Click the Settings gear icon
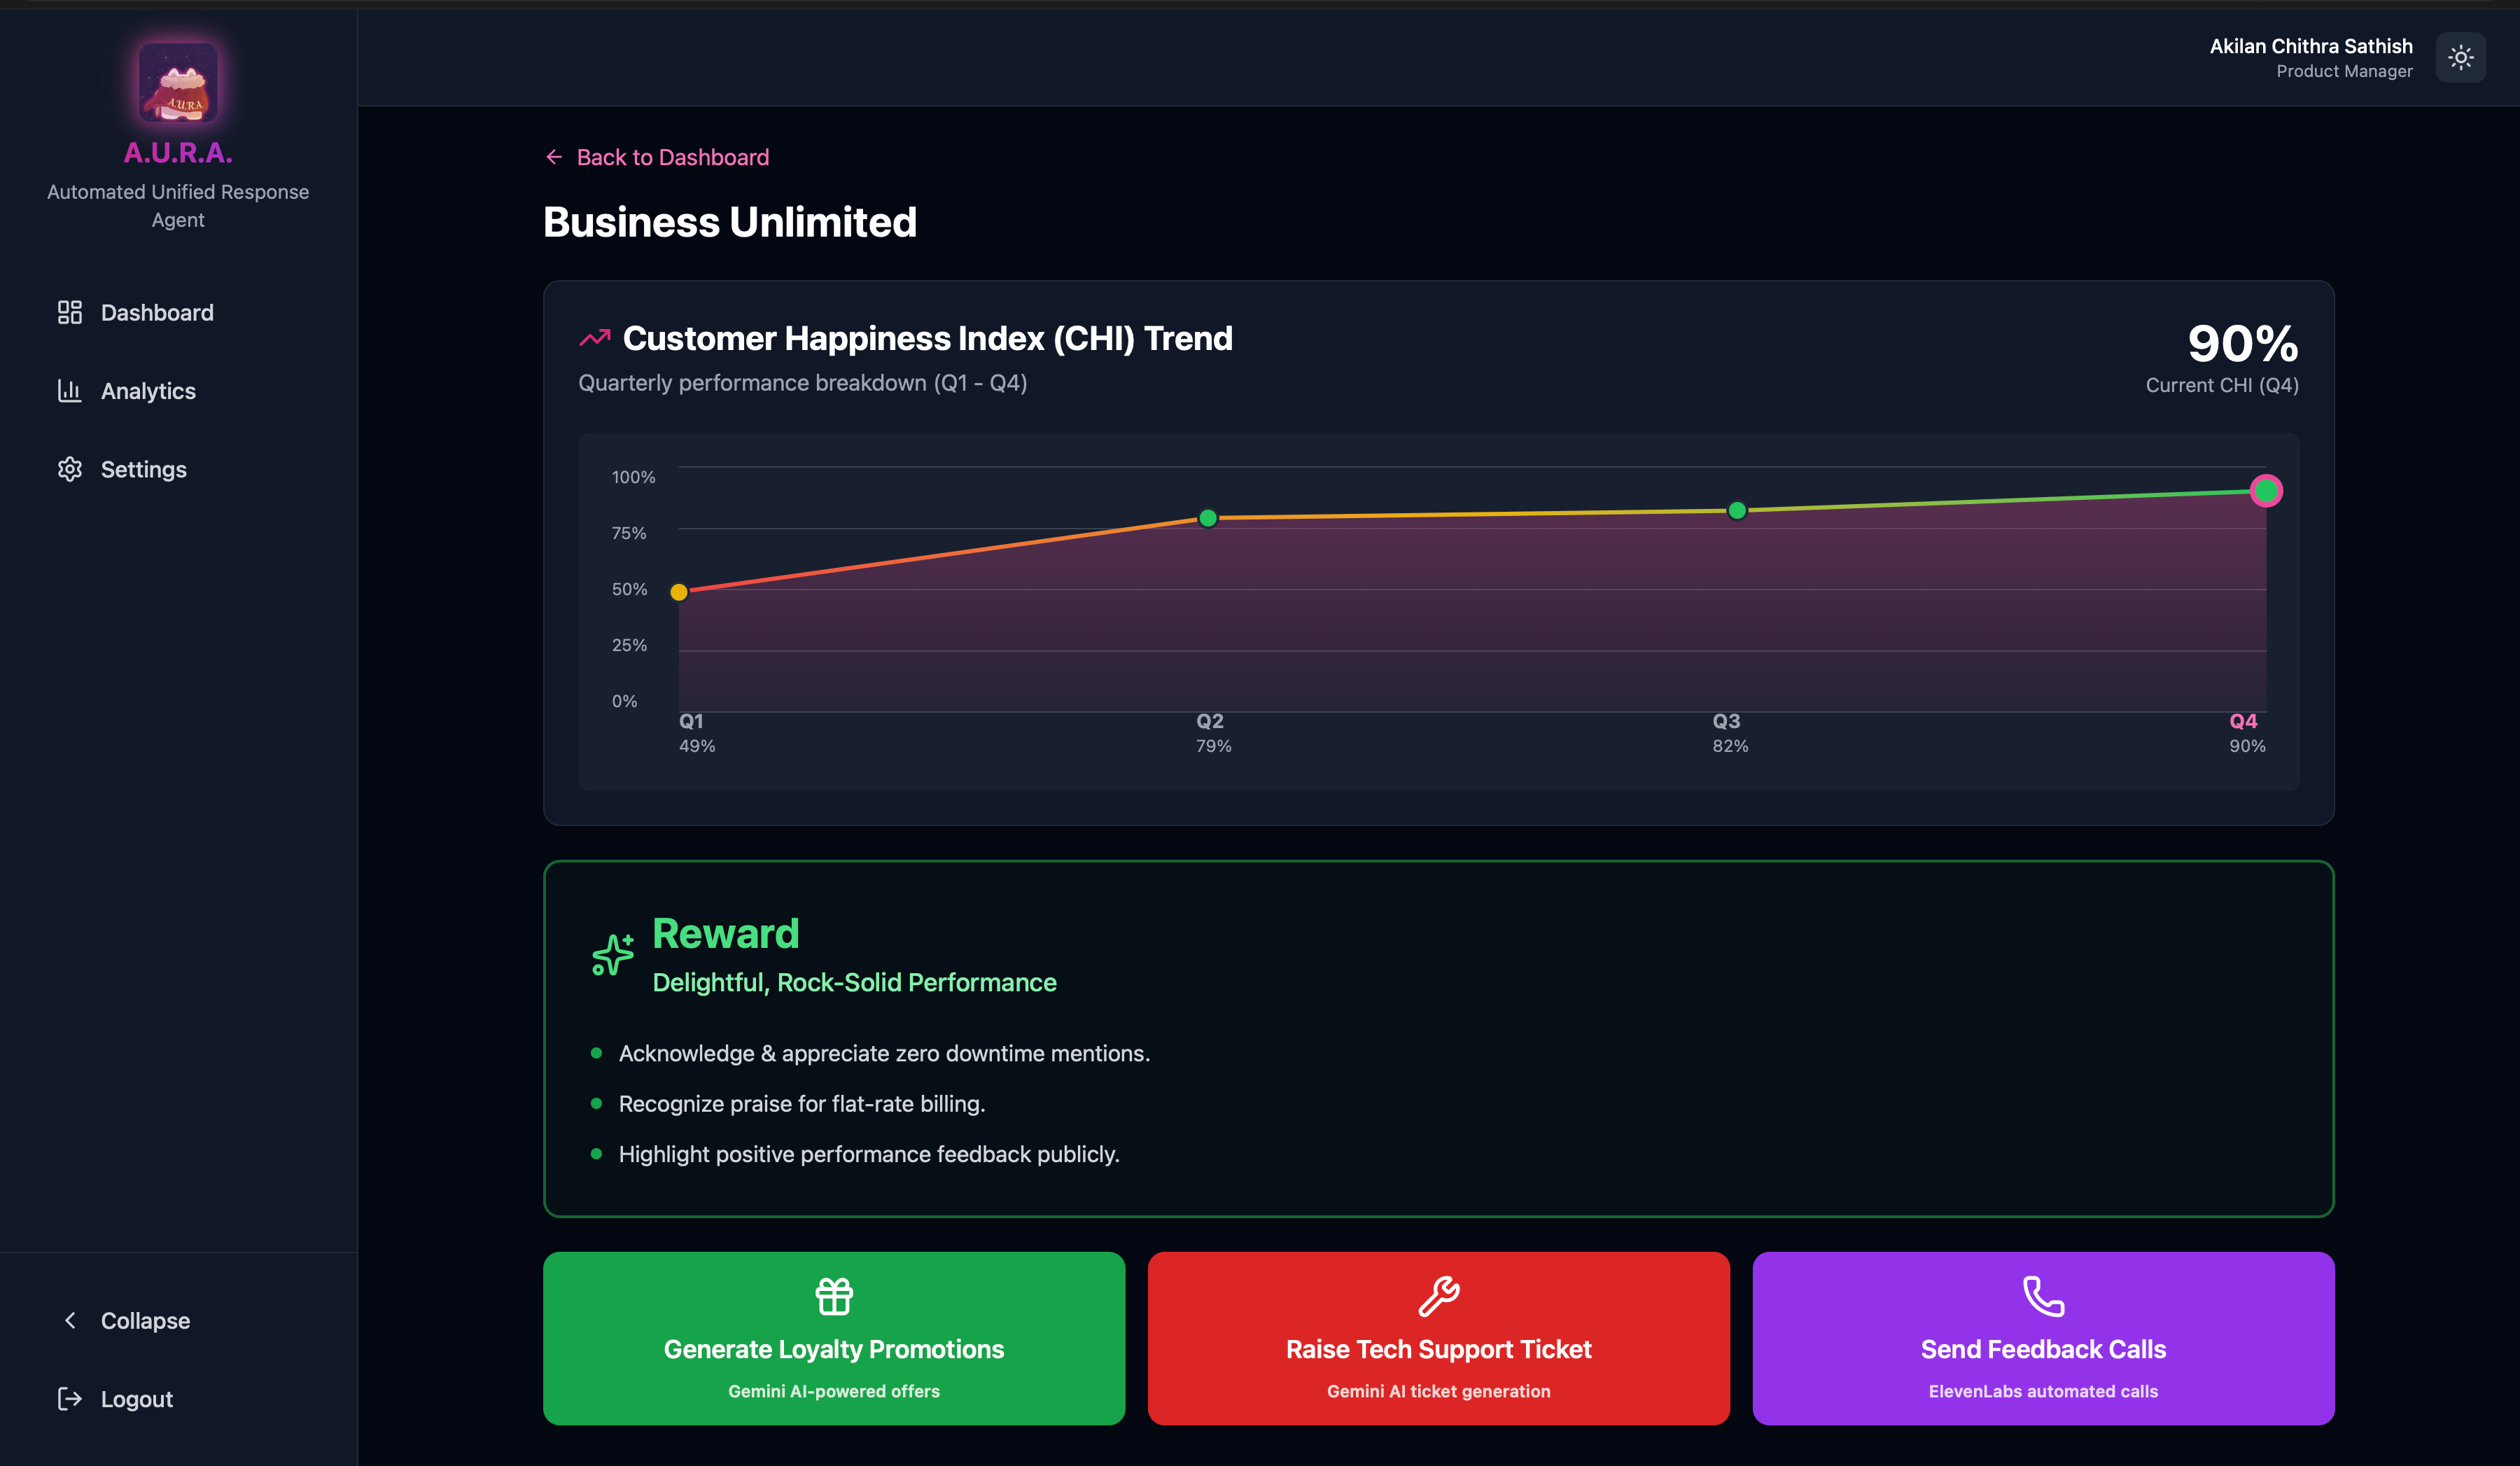The height and width of the screenshot is (1466, 2520). tap(69, 469)
